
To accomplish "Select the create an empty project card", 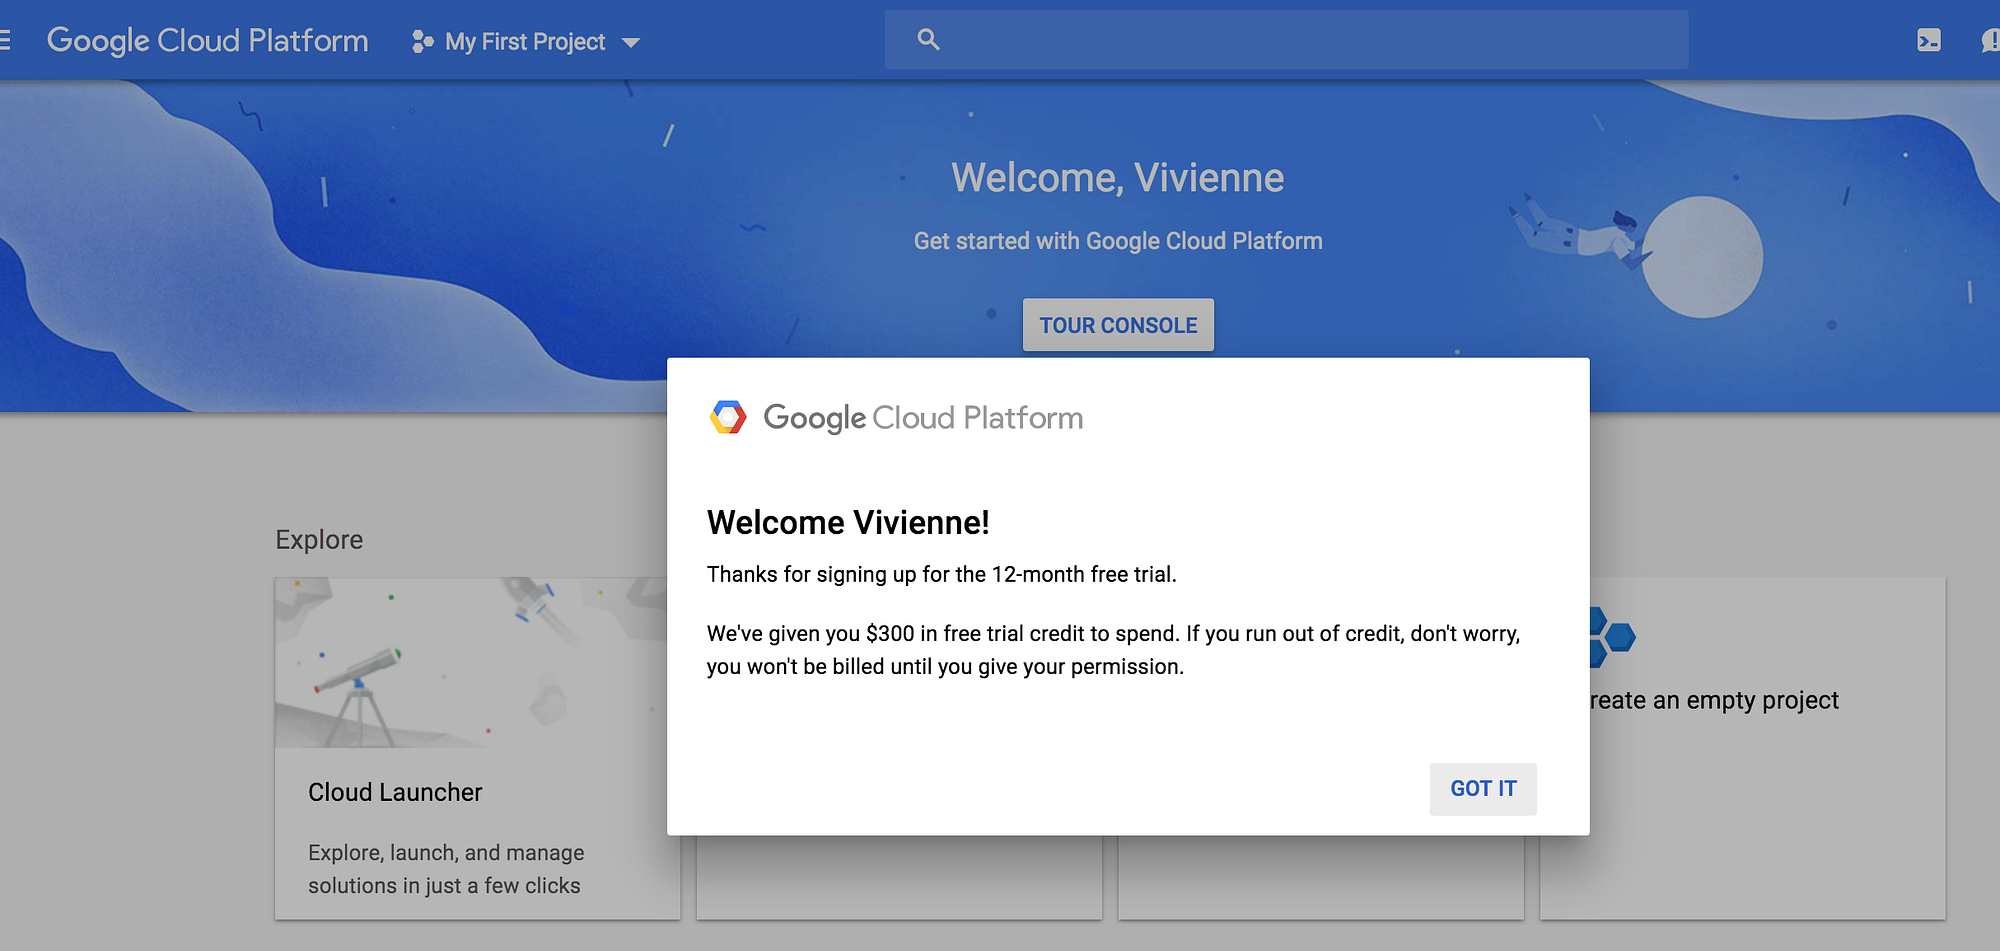I will 1743,748.
